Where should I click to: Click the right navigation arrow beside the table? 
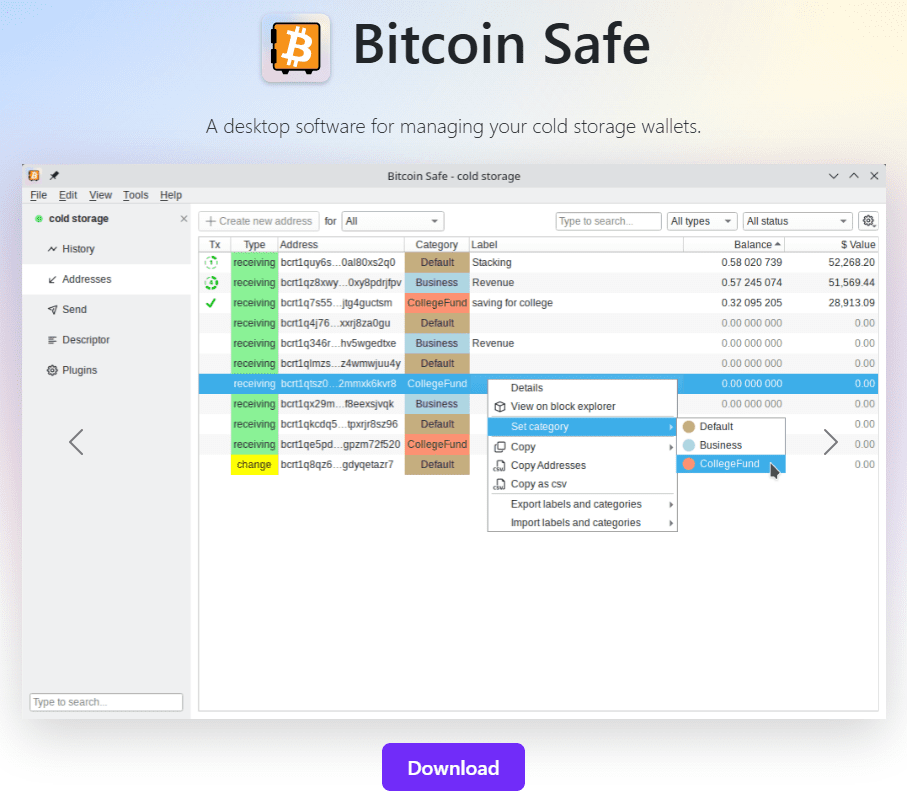[831, 441]
